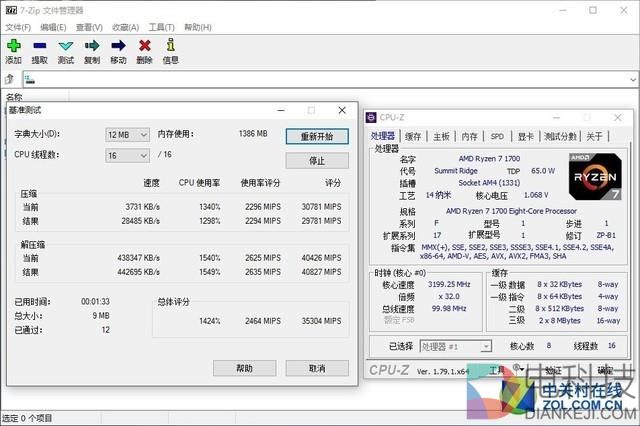Open the 工具(T) menu
The width and height of the screenshot is (640, 426).
pos(161,27)
